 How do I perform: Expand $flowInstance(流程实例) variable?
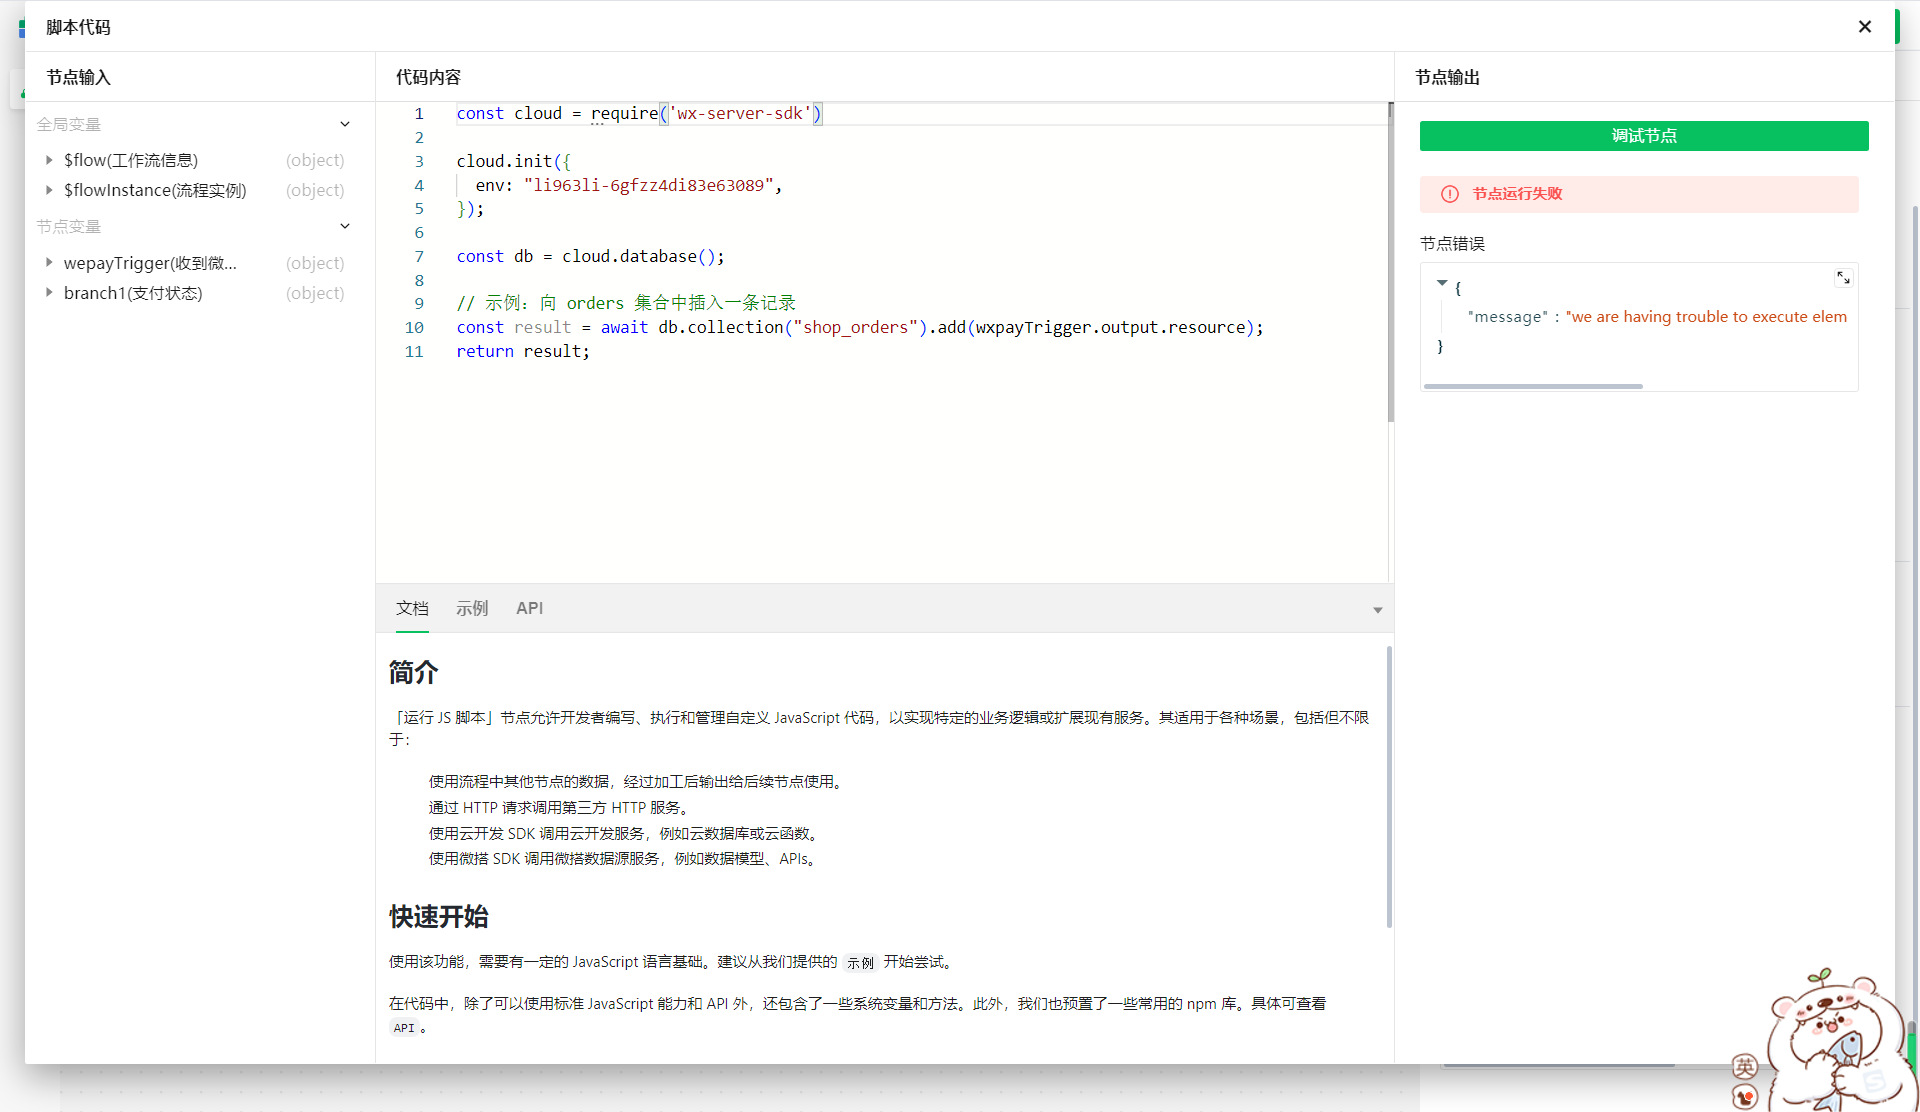(49, 190)
